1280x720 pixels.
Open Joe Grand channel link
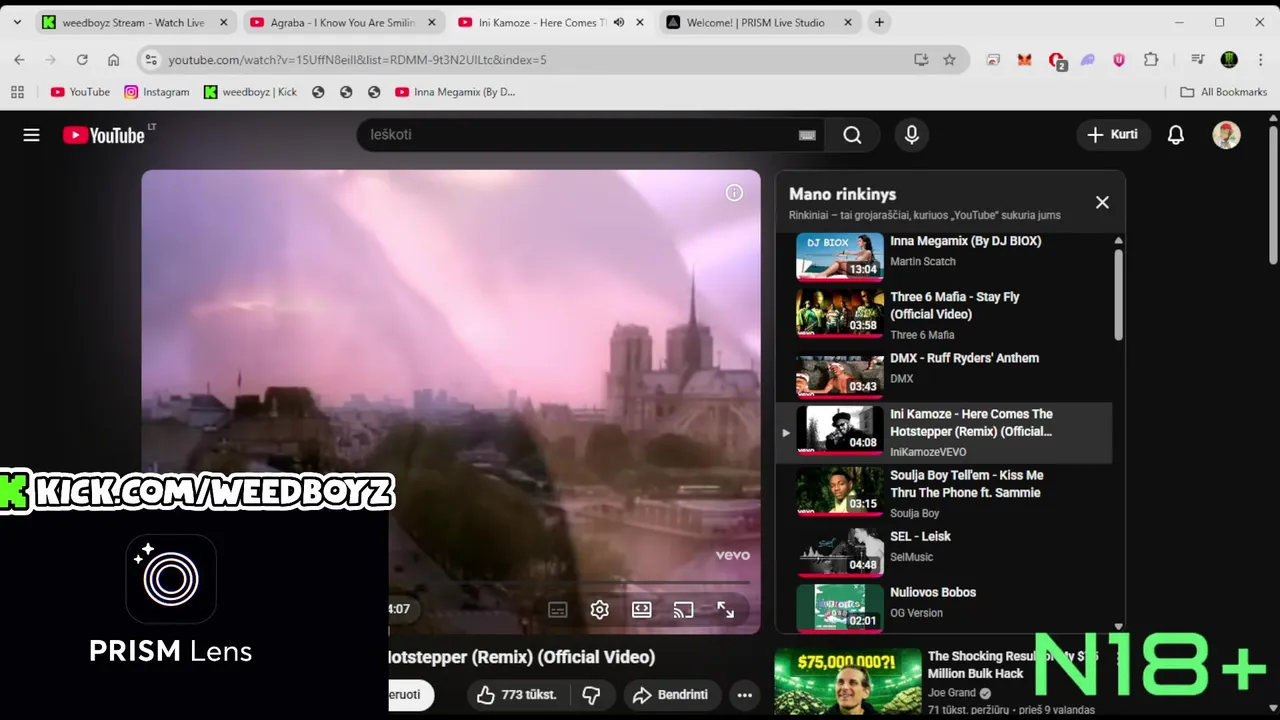click(953, 693)
